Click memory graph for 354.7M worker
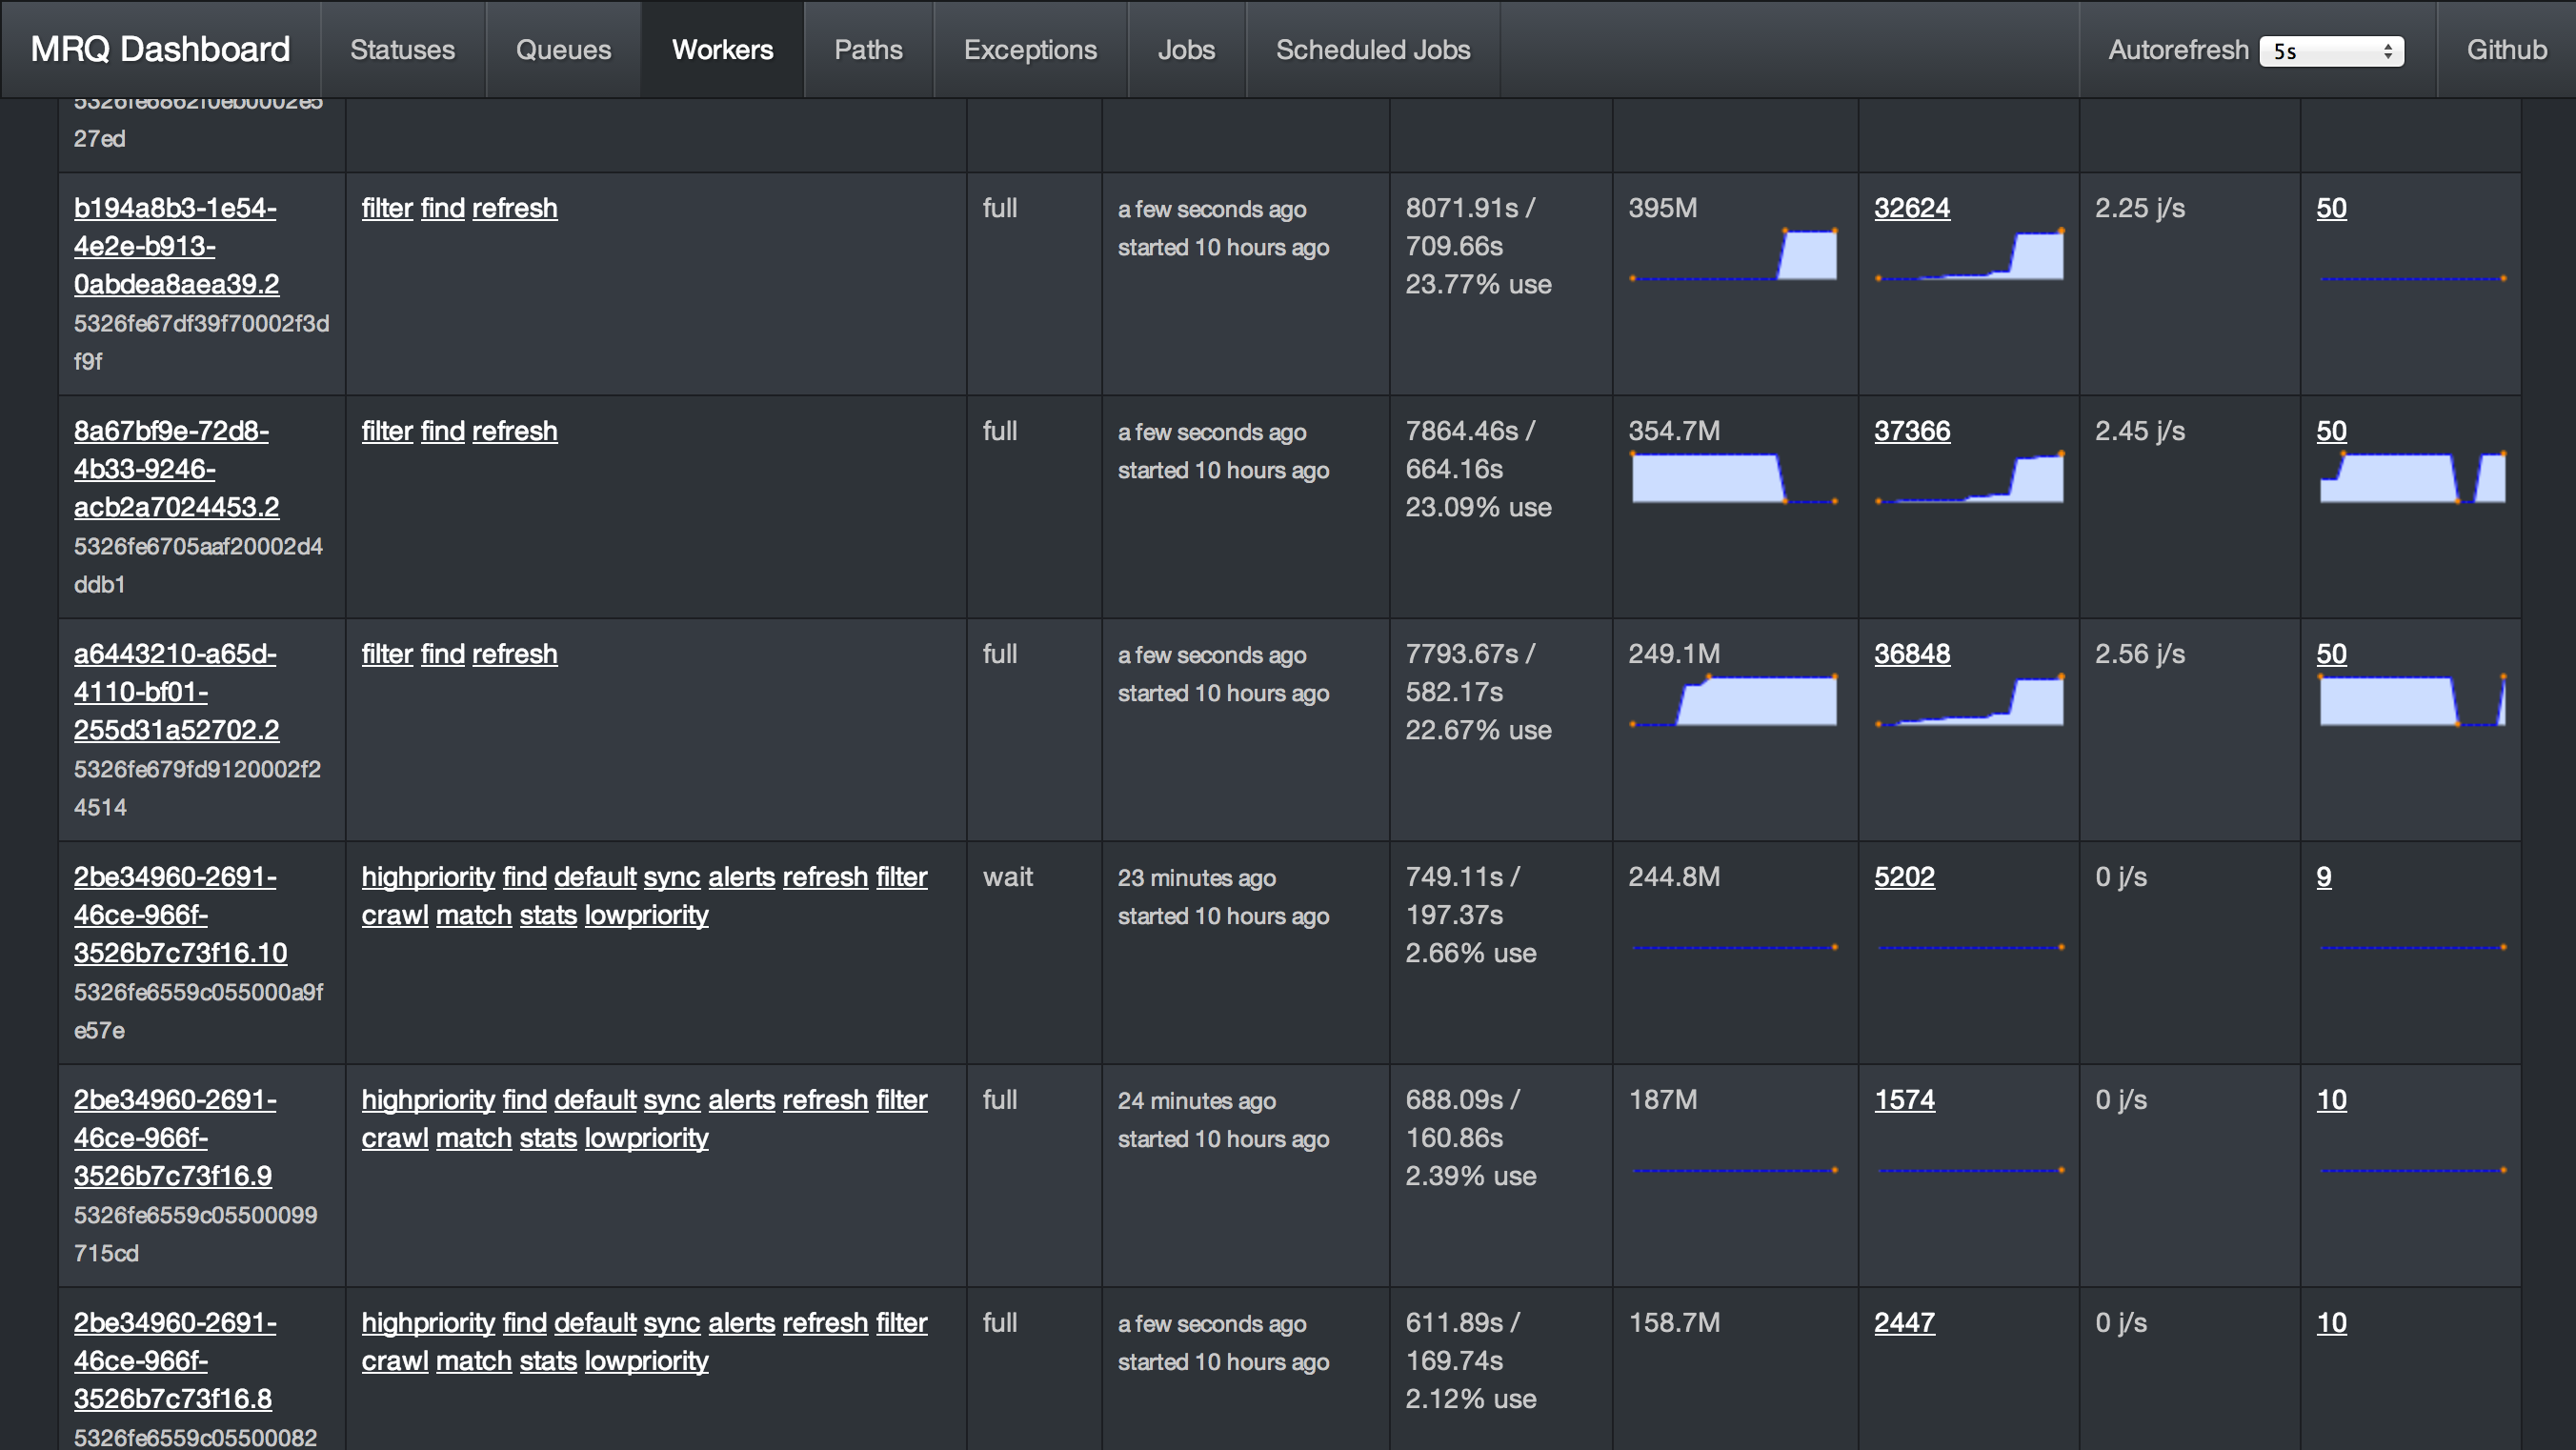 pyautogui.click(x=1733, y=479)
